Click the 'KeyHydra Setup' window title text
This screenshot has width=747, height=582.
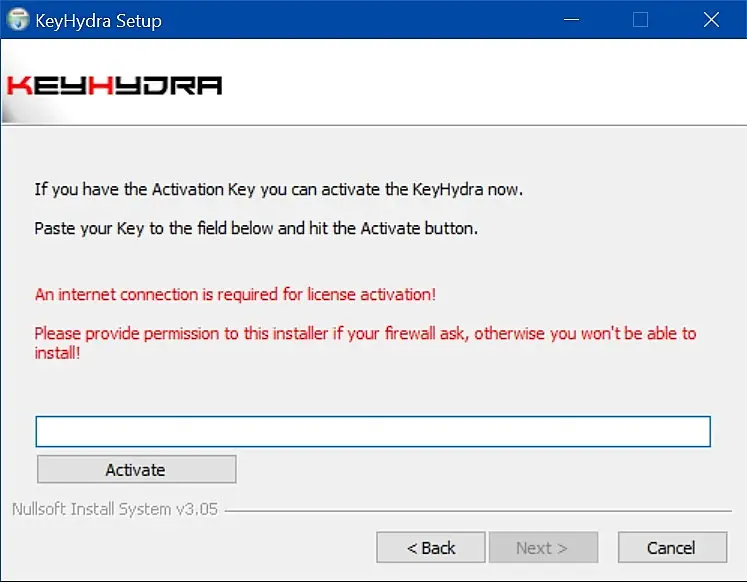click(x=99, y=21)
